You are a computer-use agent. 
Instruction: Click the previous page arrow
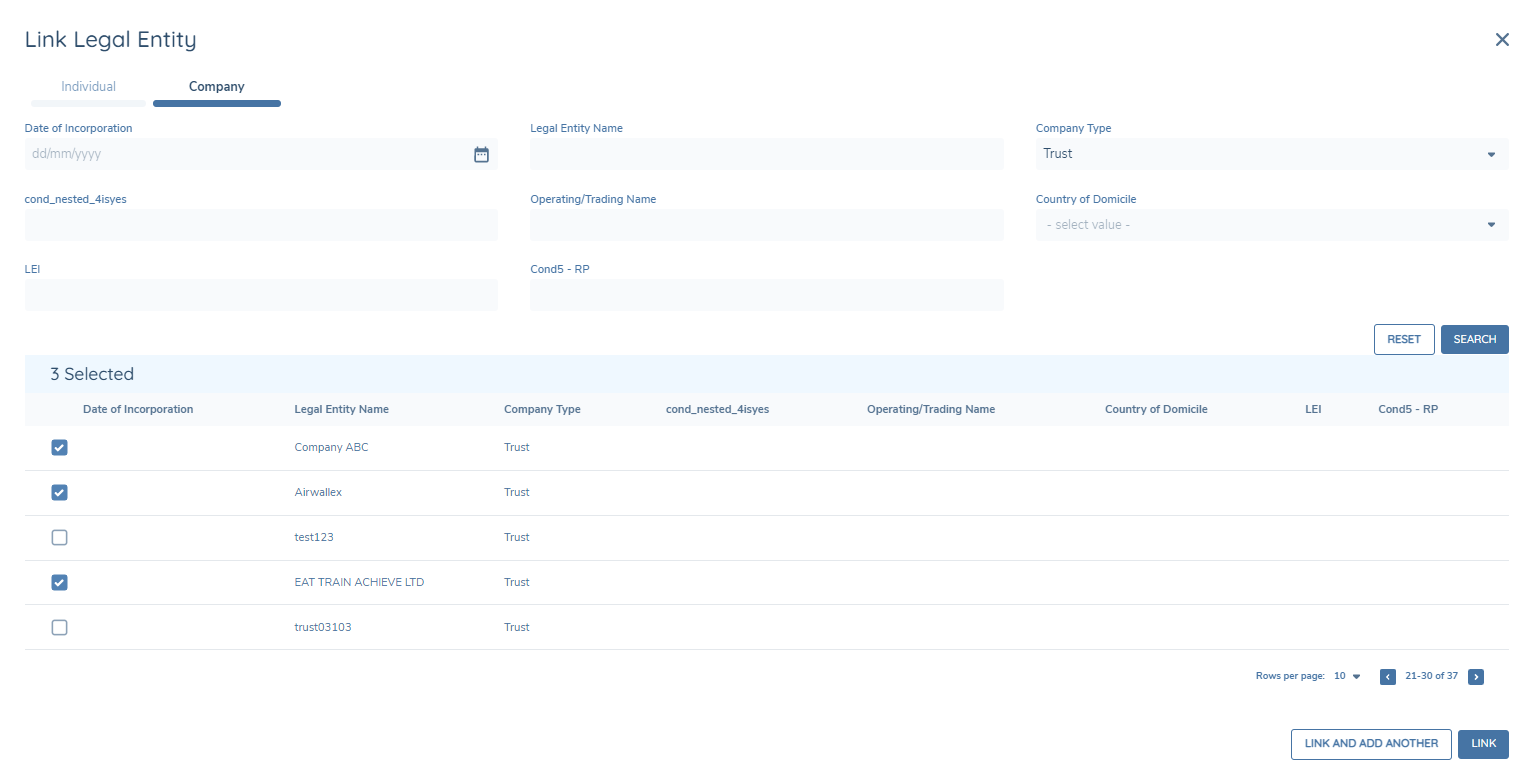click(x=1387, y=676)
